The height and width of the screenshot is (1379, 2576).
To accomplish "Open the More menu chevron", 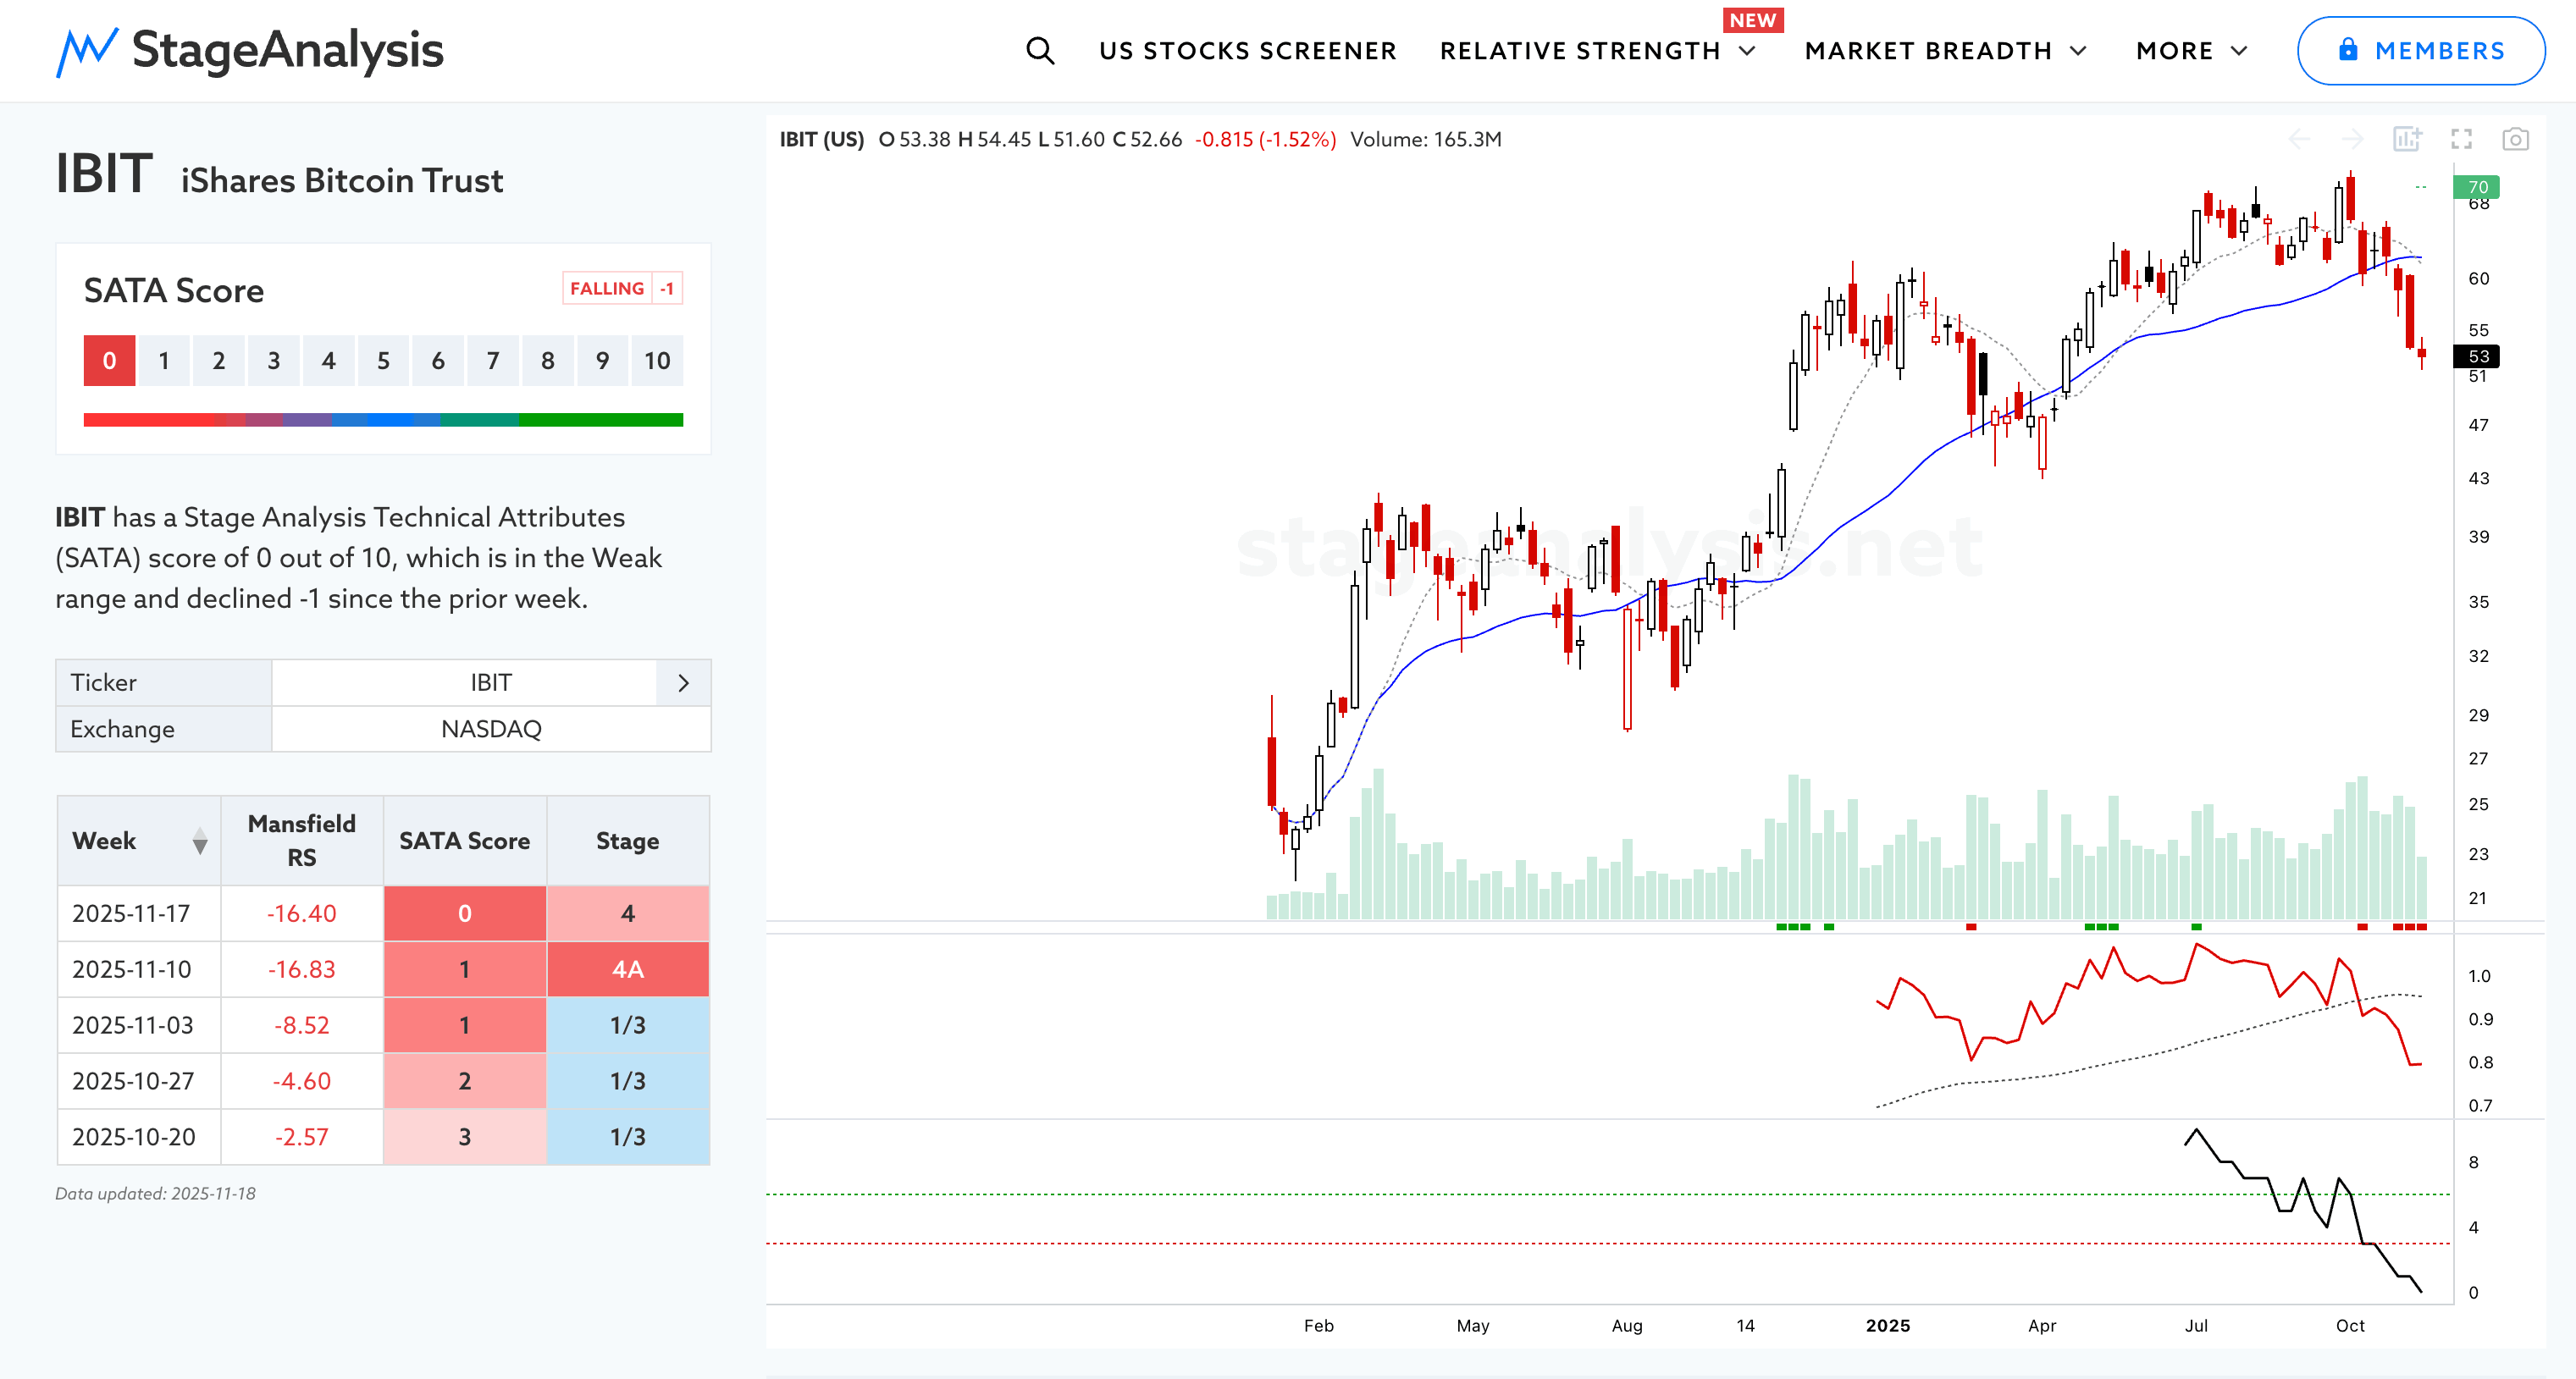I will pos(2239,51).
